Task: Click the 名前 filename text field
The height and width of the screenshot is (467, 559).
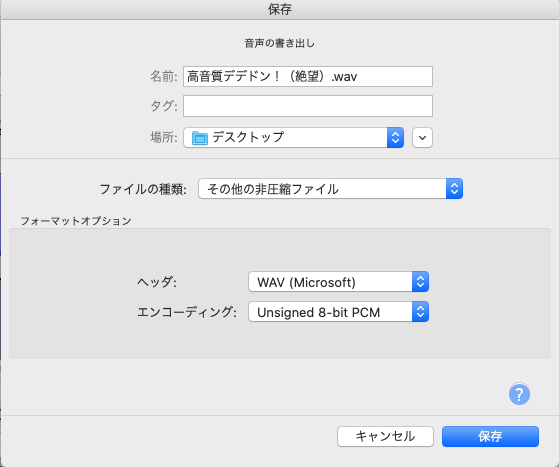Action: coord(308,76)
